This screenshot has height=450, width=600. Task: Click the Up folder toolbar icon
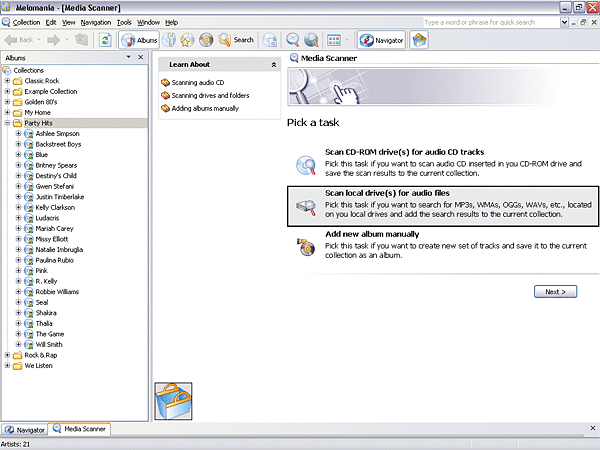[81, 39]
